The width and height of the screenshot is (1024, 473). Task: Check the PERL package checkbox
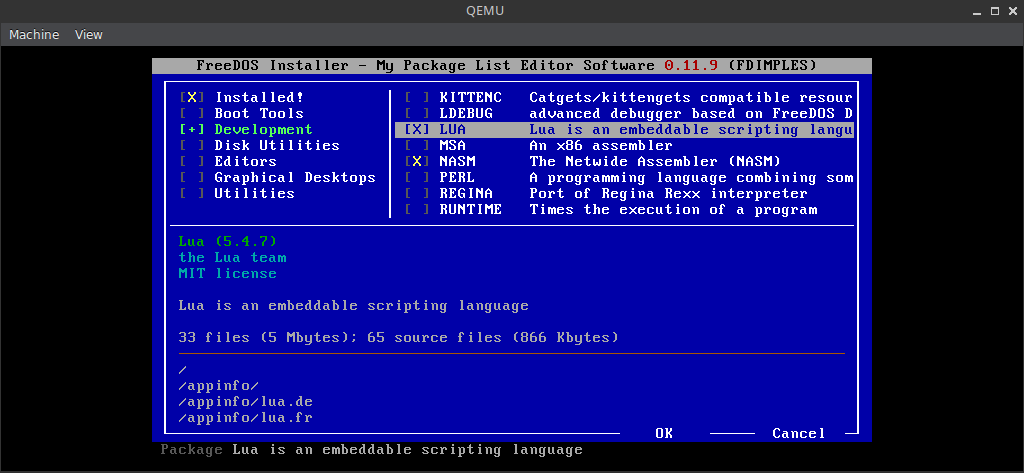coord(417,178)
